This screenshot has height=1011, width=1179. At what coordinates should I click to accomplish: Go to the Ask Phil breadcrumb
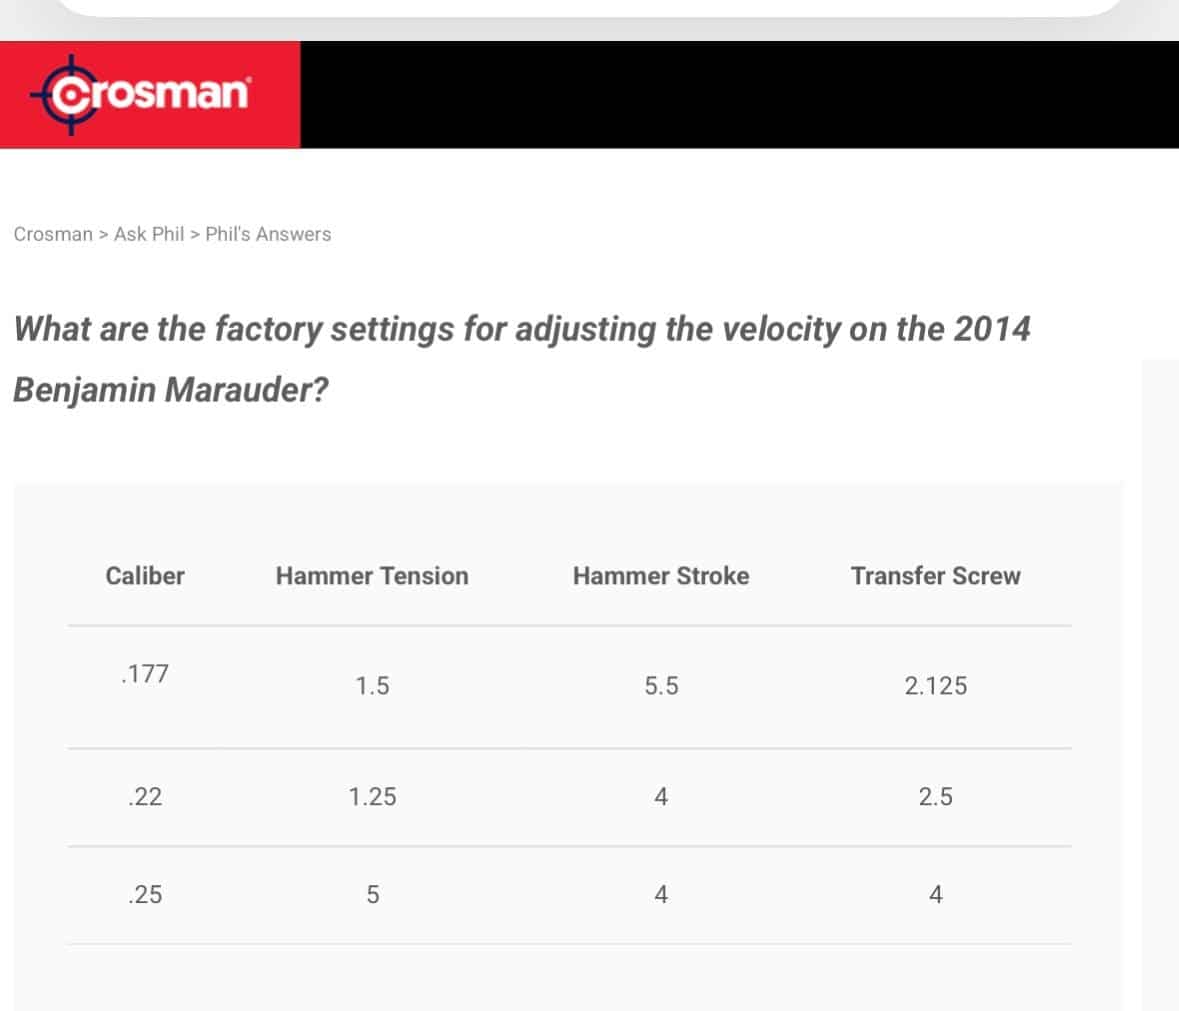click(149, 234)
